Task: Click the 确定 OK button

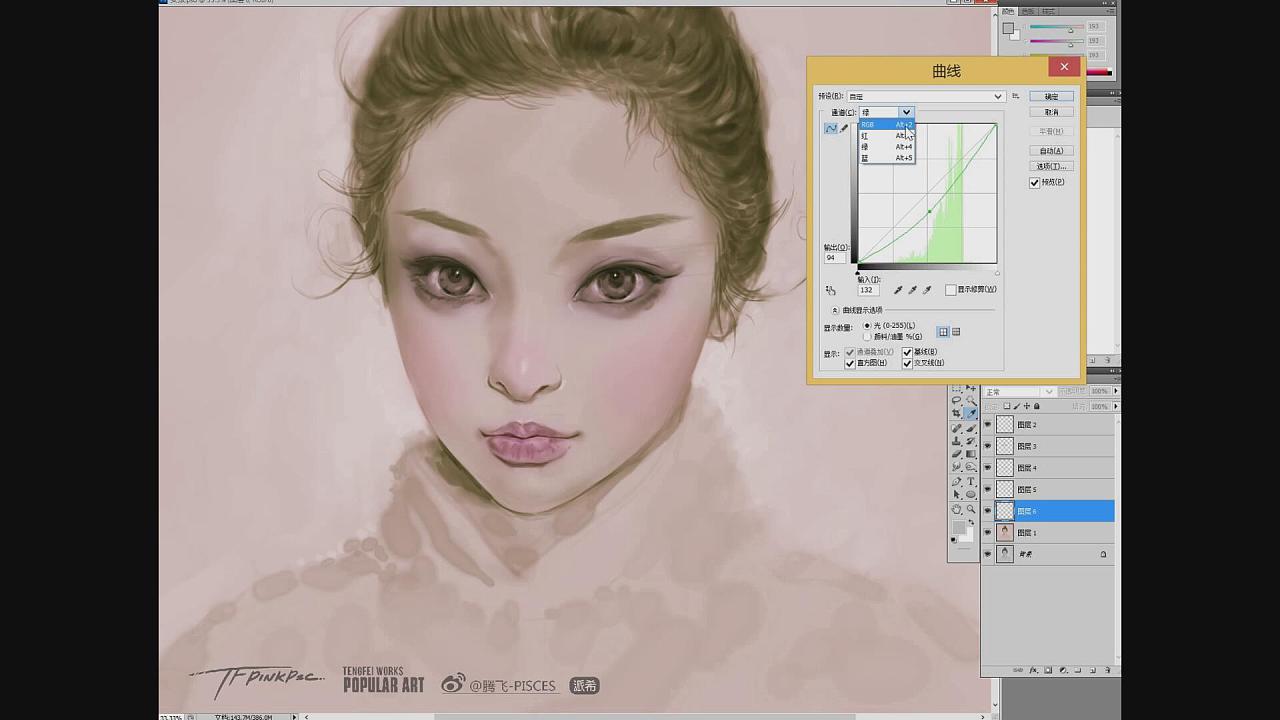Action: click(x=1052, y=96)
